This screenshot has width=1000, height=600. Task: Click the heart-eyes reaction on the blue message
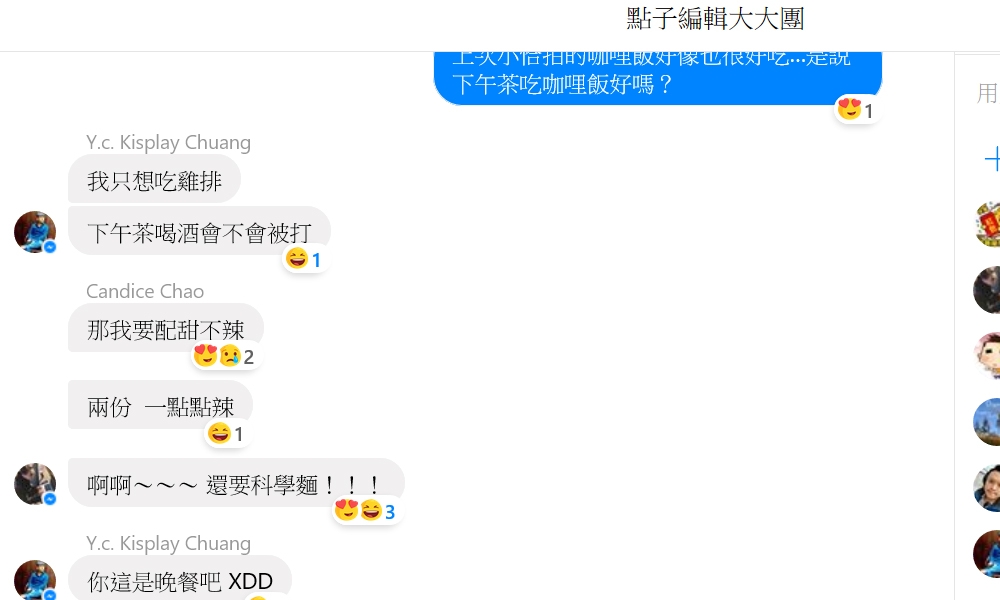coord(849,109)
